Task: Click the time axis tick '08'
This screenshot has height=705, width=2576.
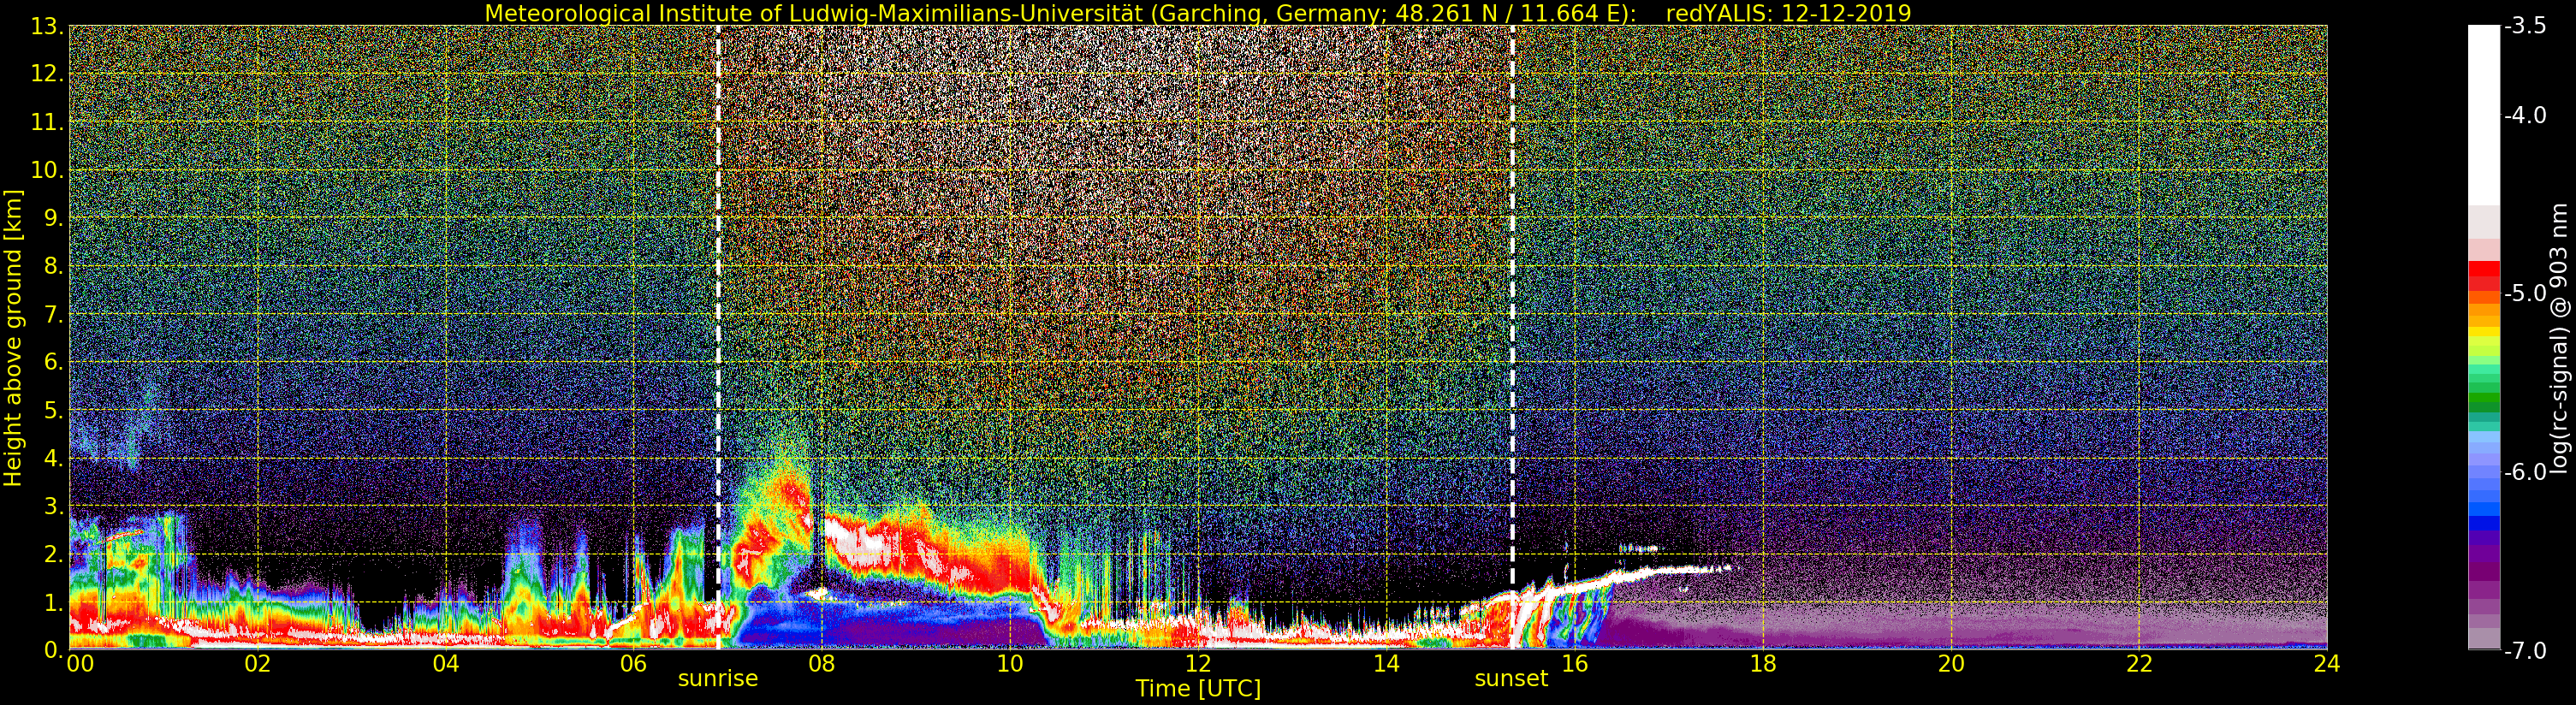Action: (822, 664)
